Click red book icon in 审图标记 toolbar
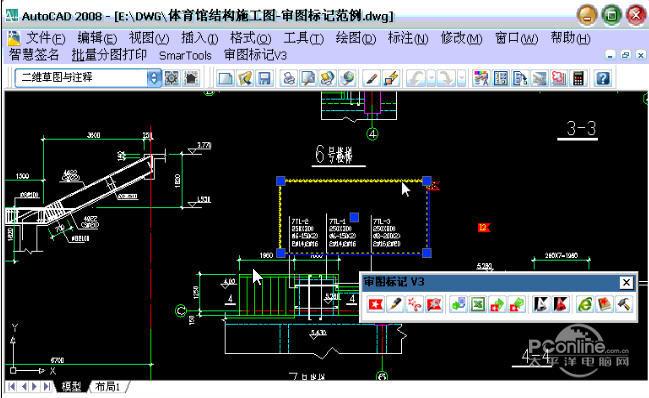 point(604,304)
